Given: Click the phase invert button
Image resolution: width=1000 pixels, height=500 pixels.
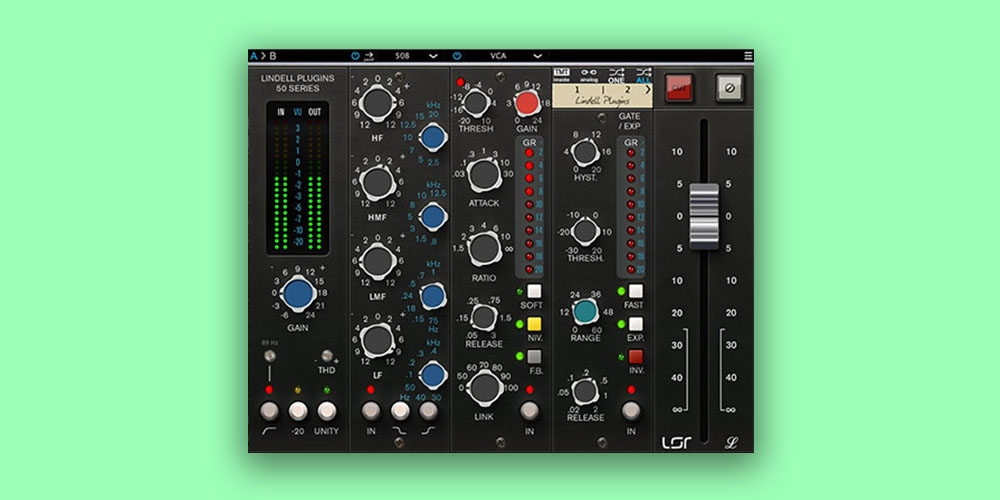Looking at the screenshot, I should (729, 88).
